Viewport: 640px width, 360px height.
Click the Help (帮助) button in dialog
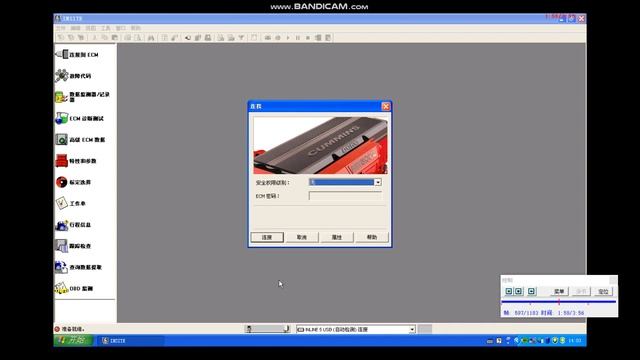[372, 237]
